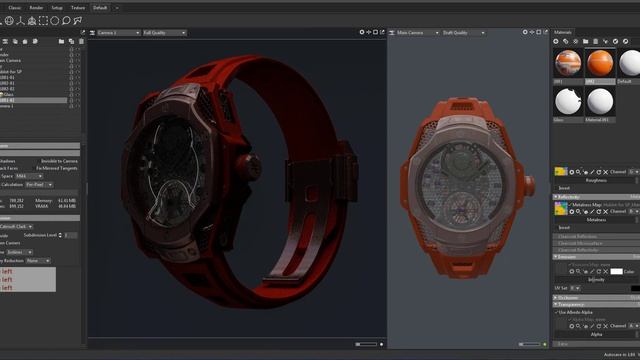Select the polygon lasso selection tool
The image size is (640, 360).
pos(78,20)
